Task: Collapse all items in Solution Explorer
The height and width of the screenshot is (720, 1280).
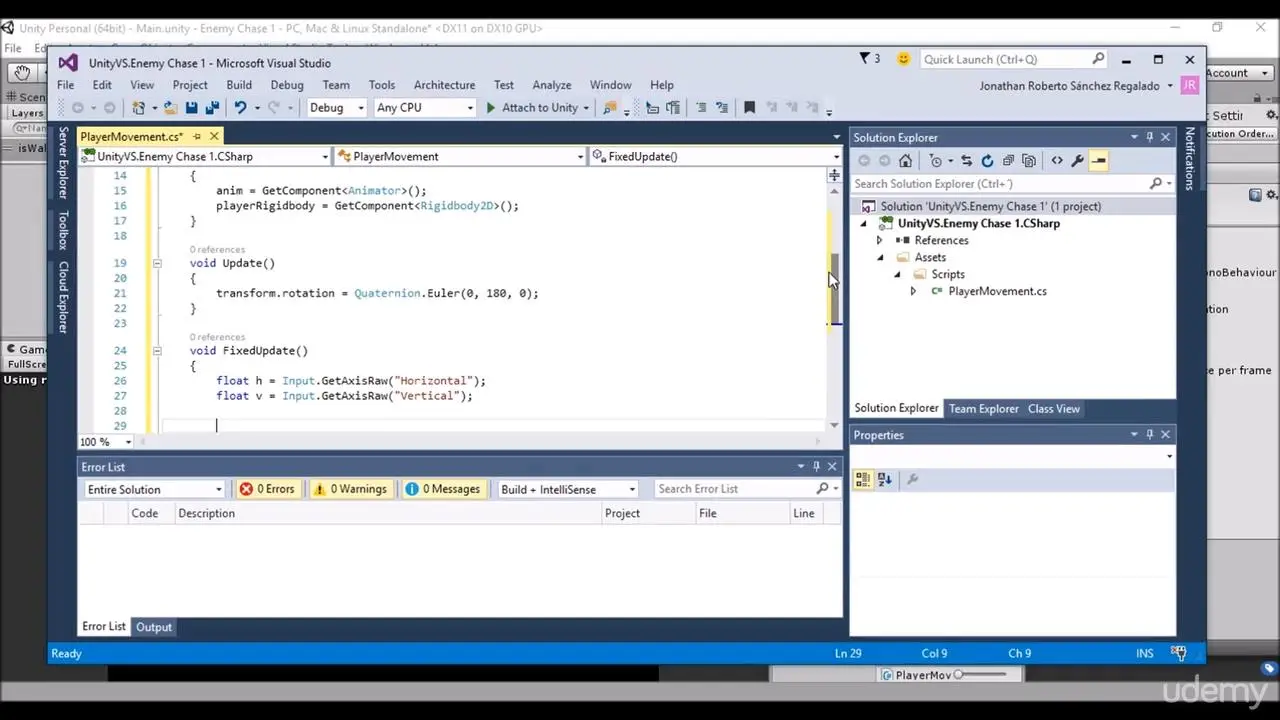Action: pyautogui.click(x=1008, y=160)
